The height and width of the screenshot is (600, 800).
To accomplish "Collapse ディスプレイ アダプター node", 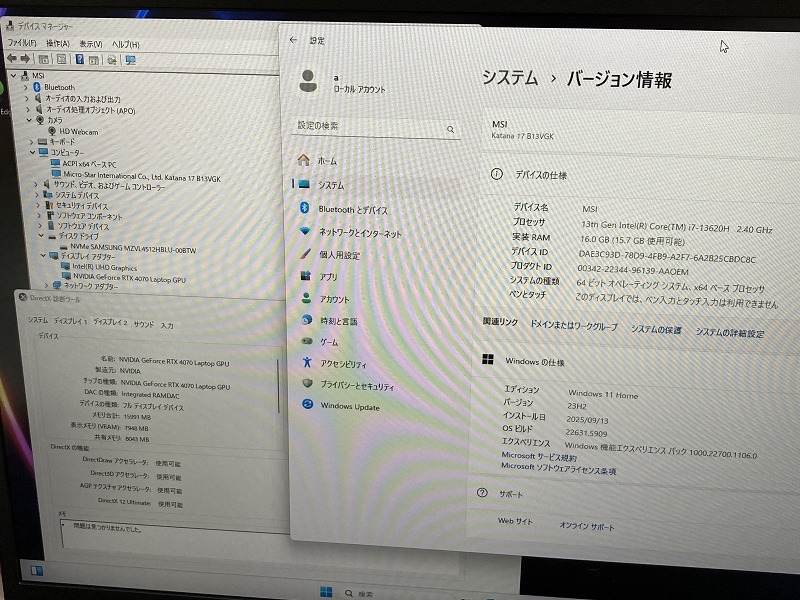I will coord(43,255).
